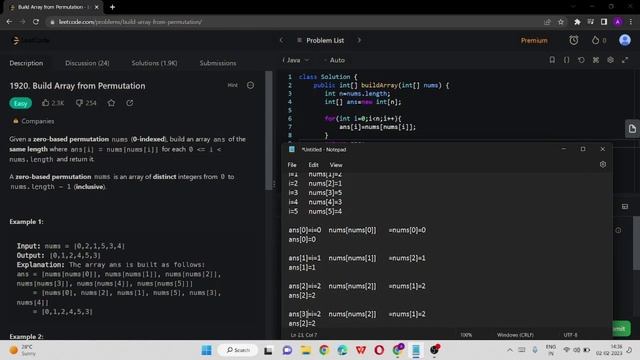Open a new browser tab

(x=112, y=7)
